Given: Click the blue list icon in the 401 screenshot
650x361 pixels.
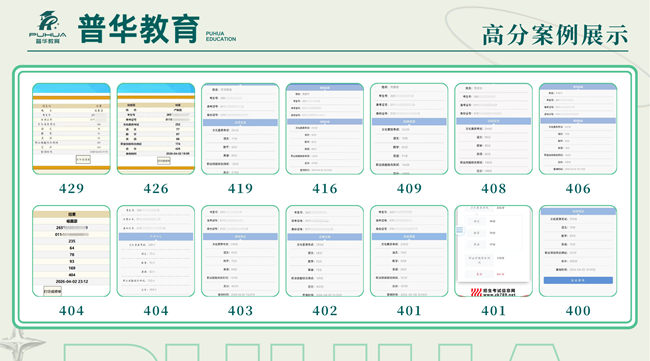Looking at the screenshot, I should 460,230.
